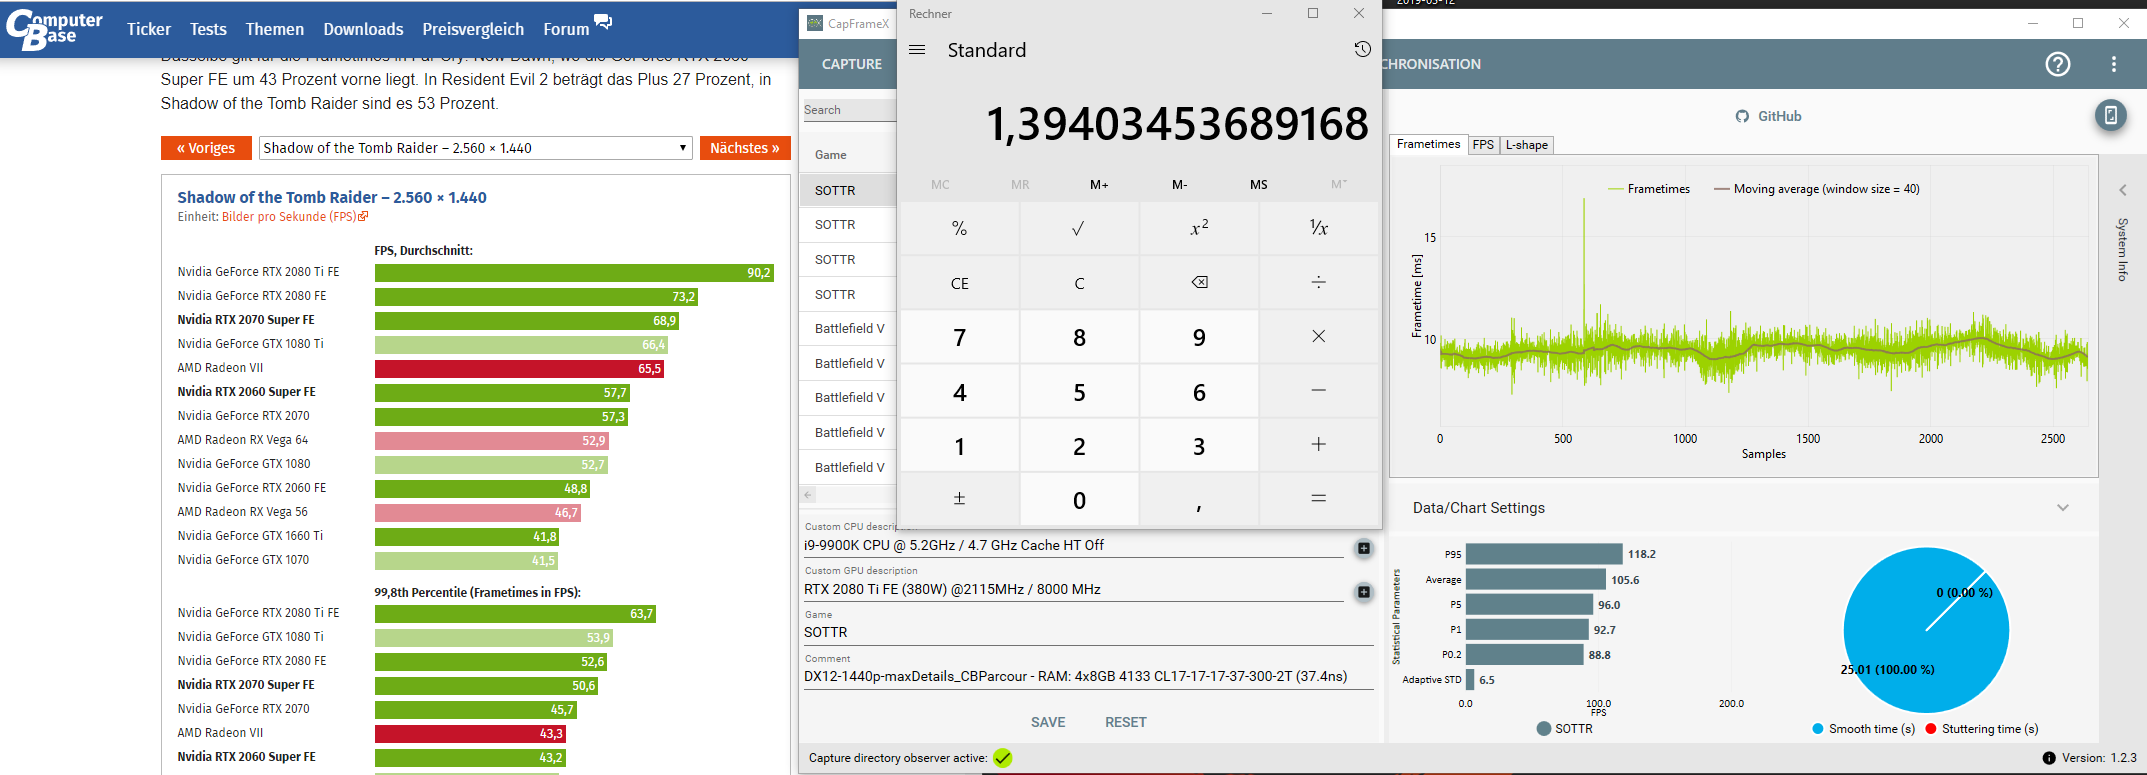The height and width of the screenshot is (775, 2147).
Task: Click the x squared key
Action: [1198, 229]
